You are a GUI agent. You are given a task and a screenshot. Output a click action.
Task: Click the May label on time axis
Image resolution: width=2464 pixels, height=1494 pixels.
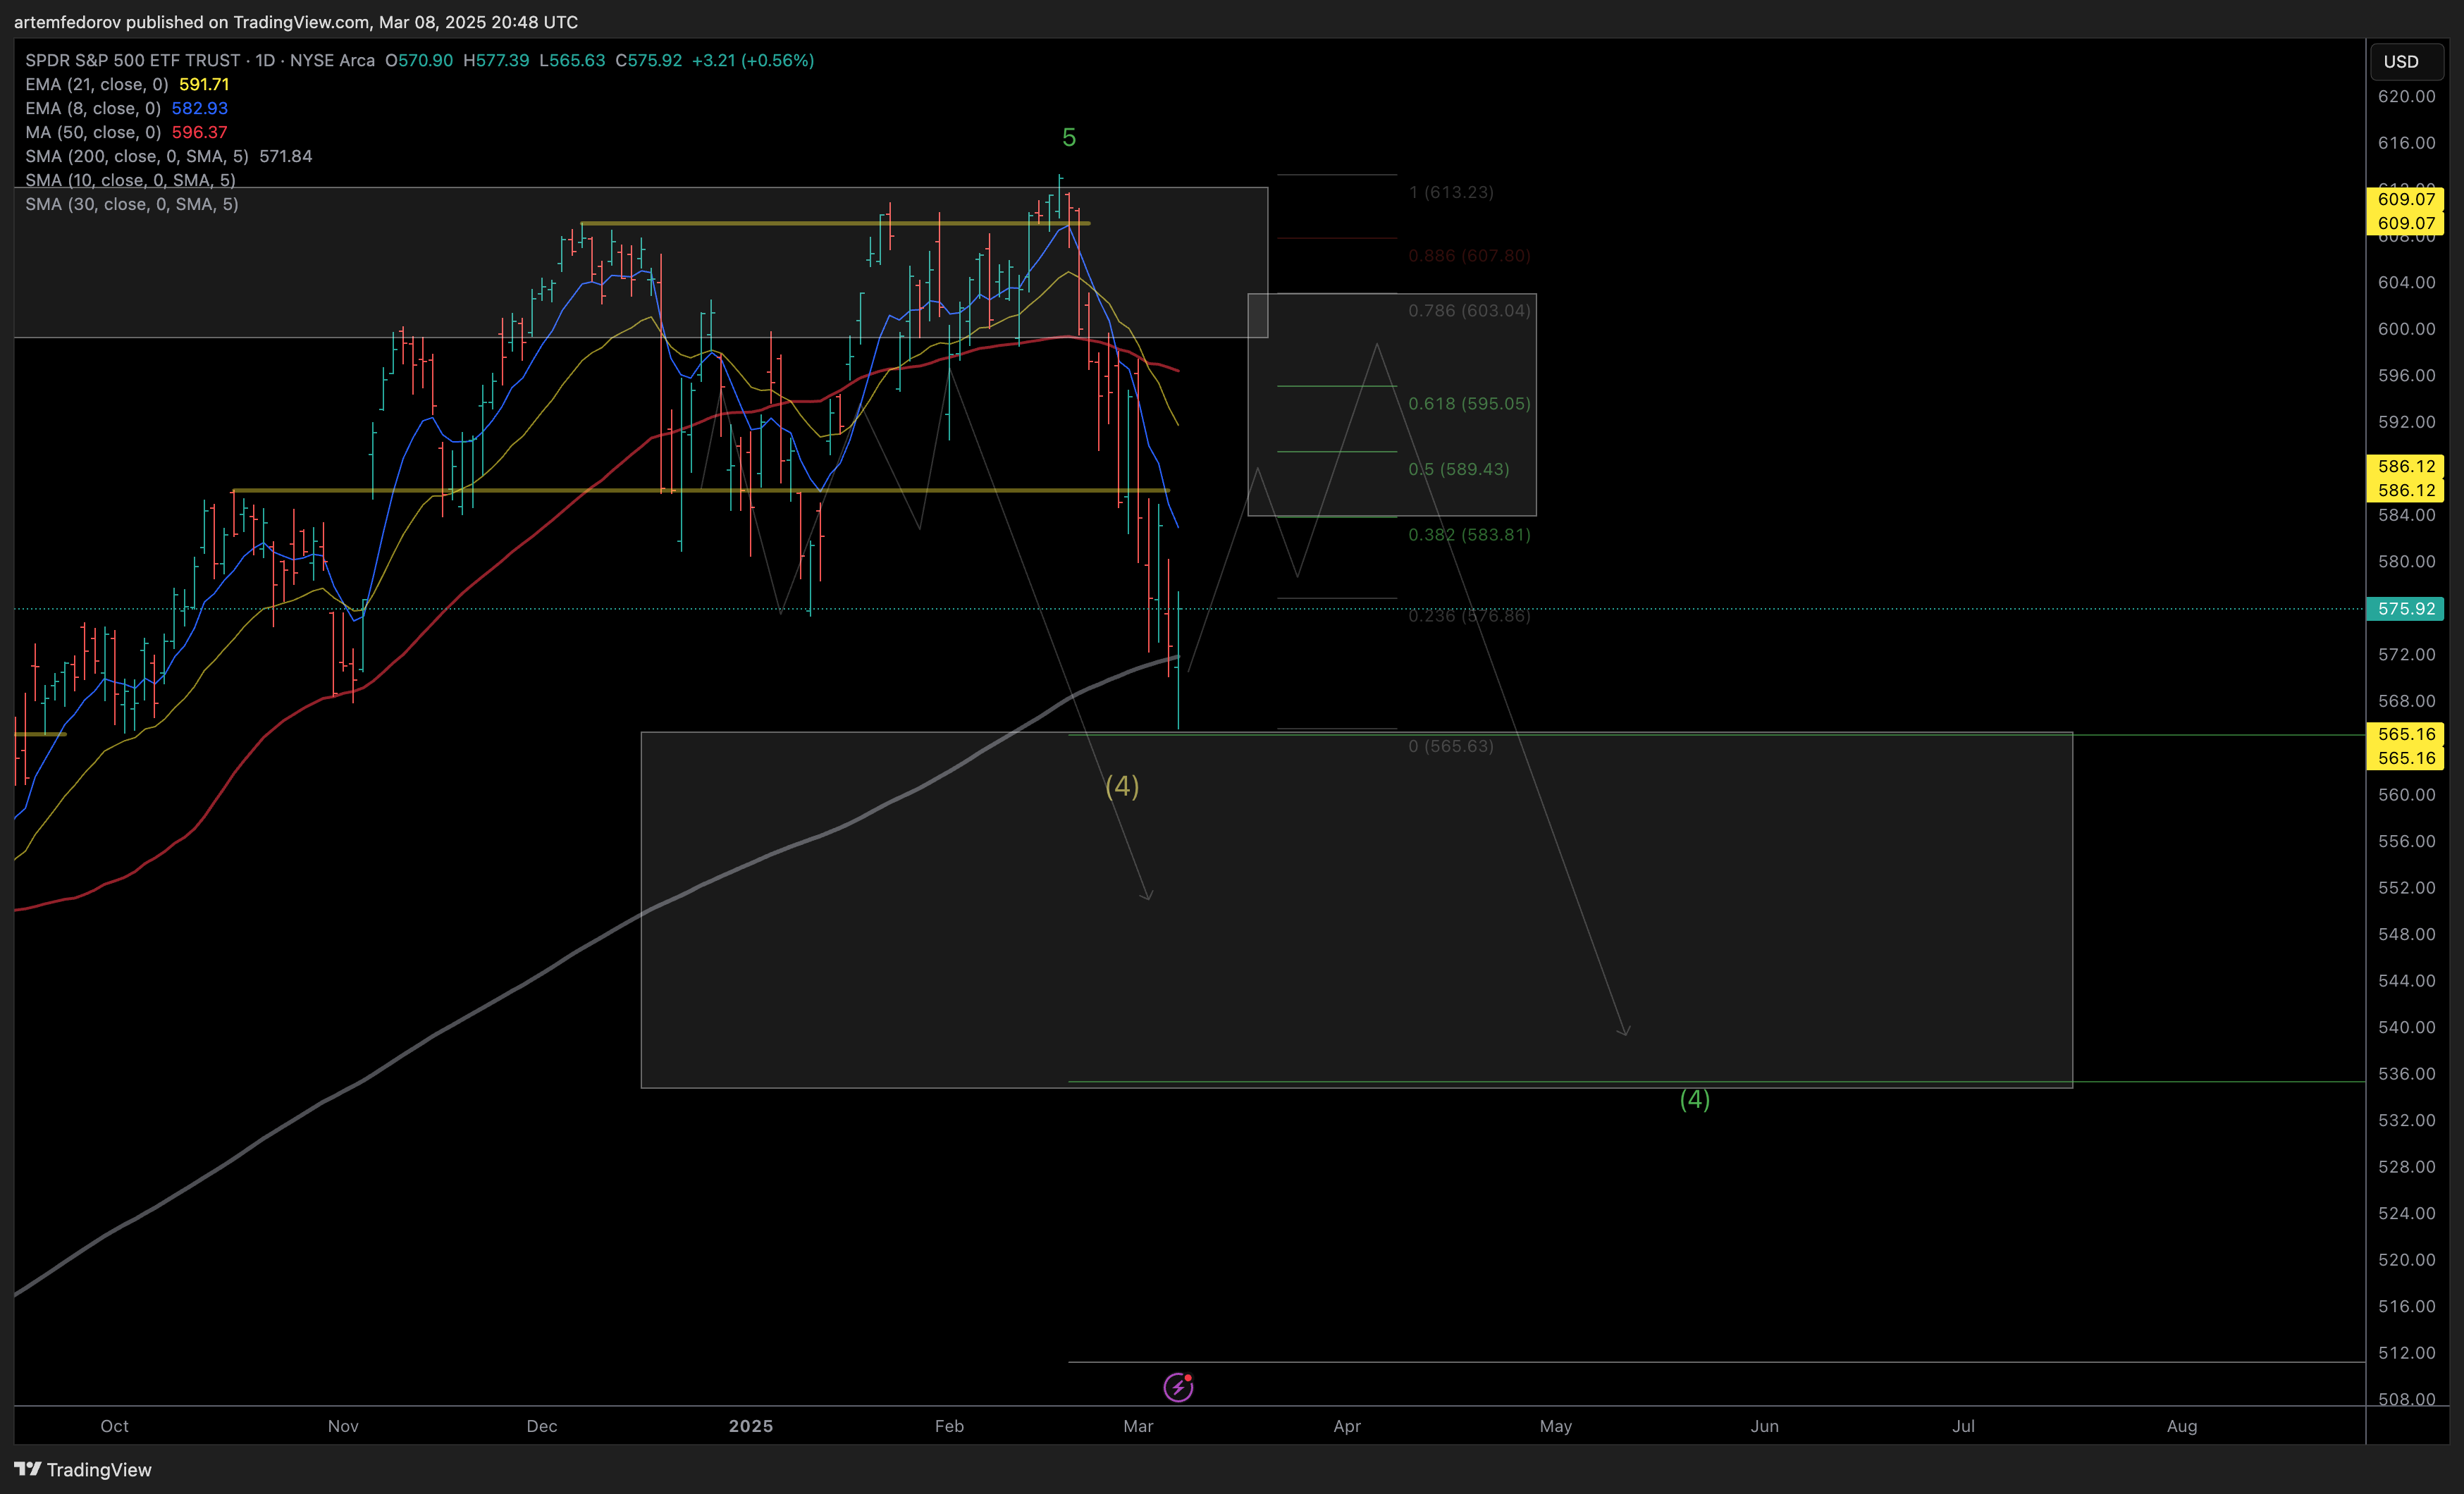[x=1556, y=1426]
